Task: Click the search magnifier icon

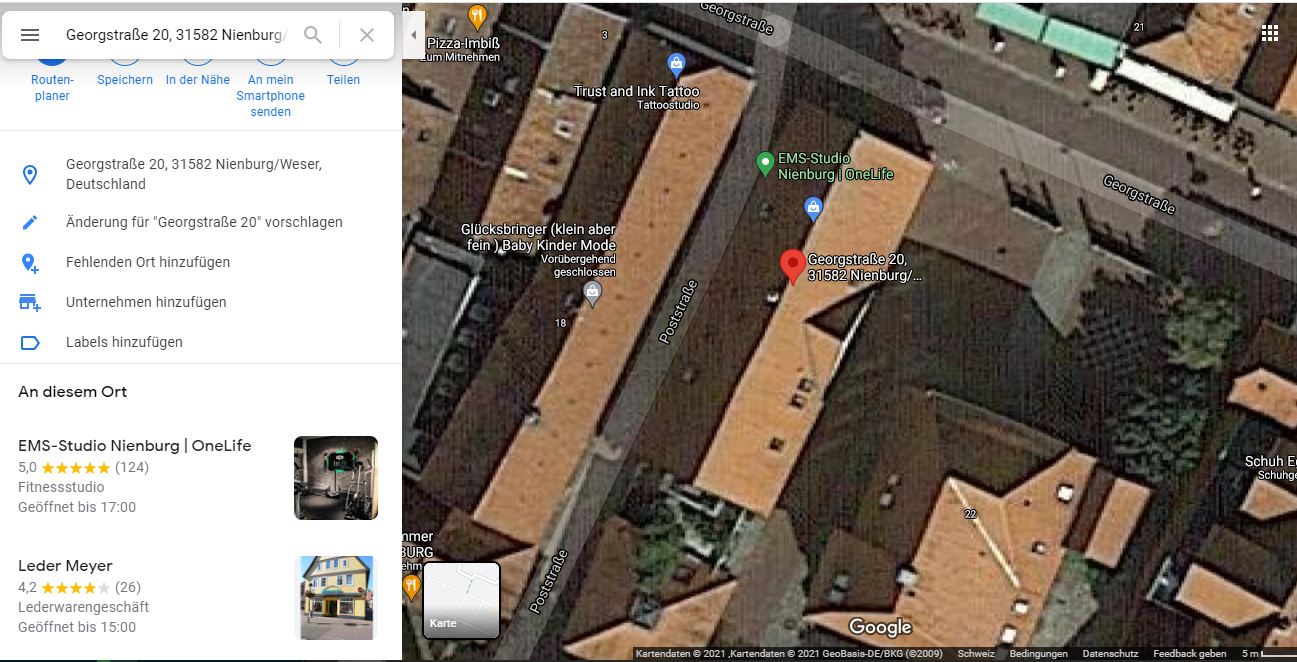Action: point(313,35)
